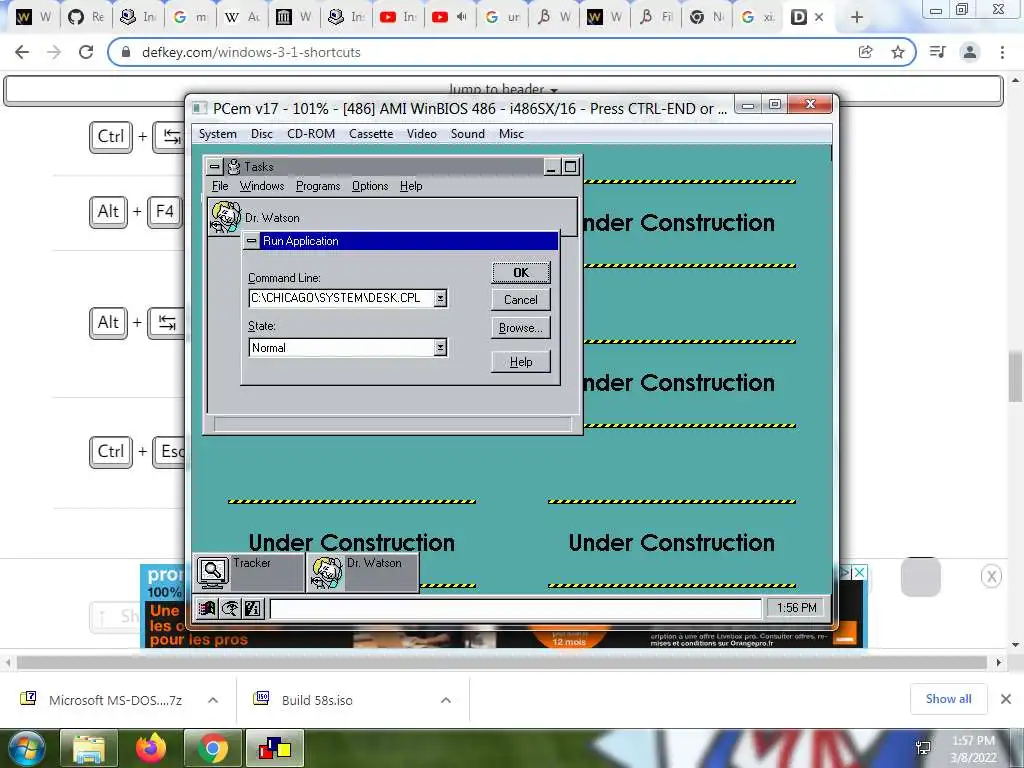Open Chrome three-dot menu
The height and width of the screenshot is (768, 1024).
coord(1002,52)
